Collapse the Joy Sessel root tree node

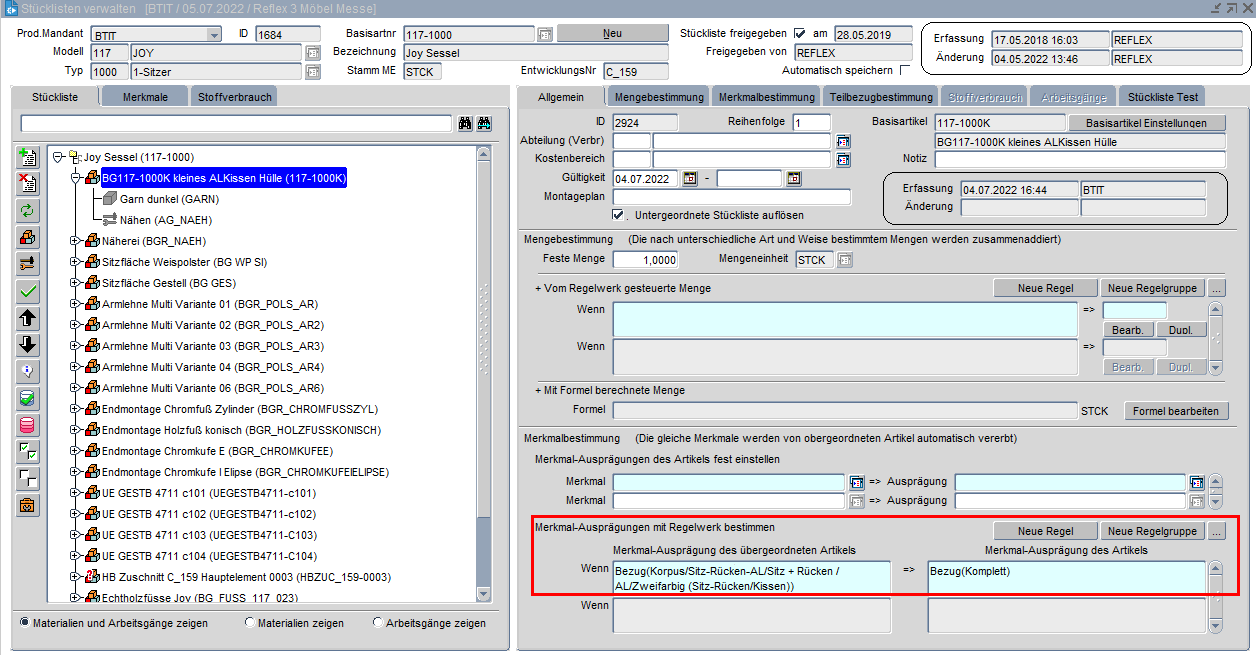pyautogui.click(x=58, y=157)
